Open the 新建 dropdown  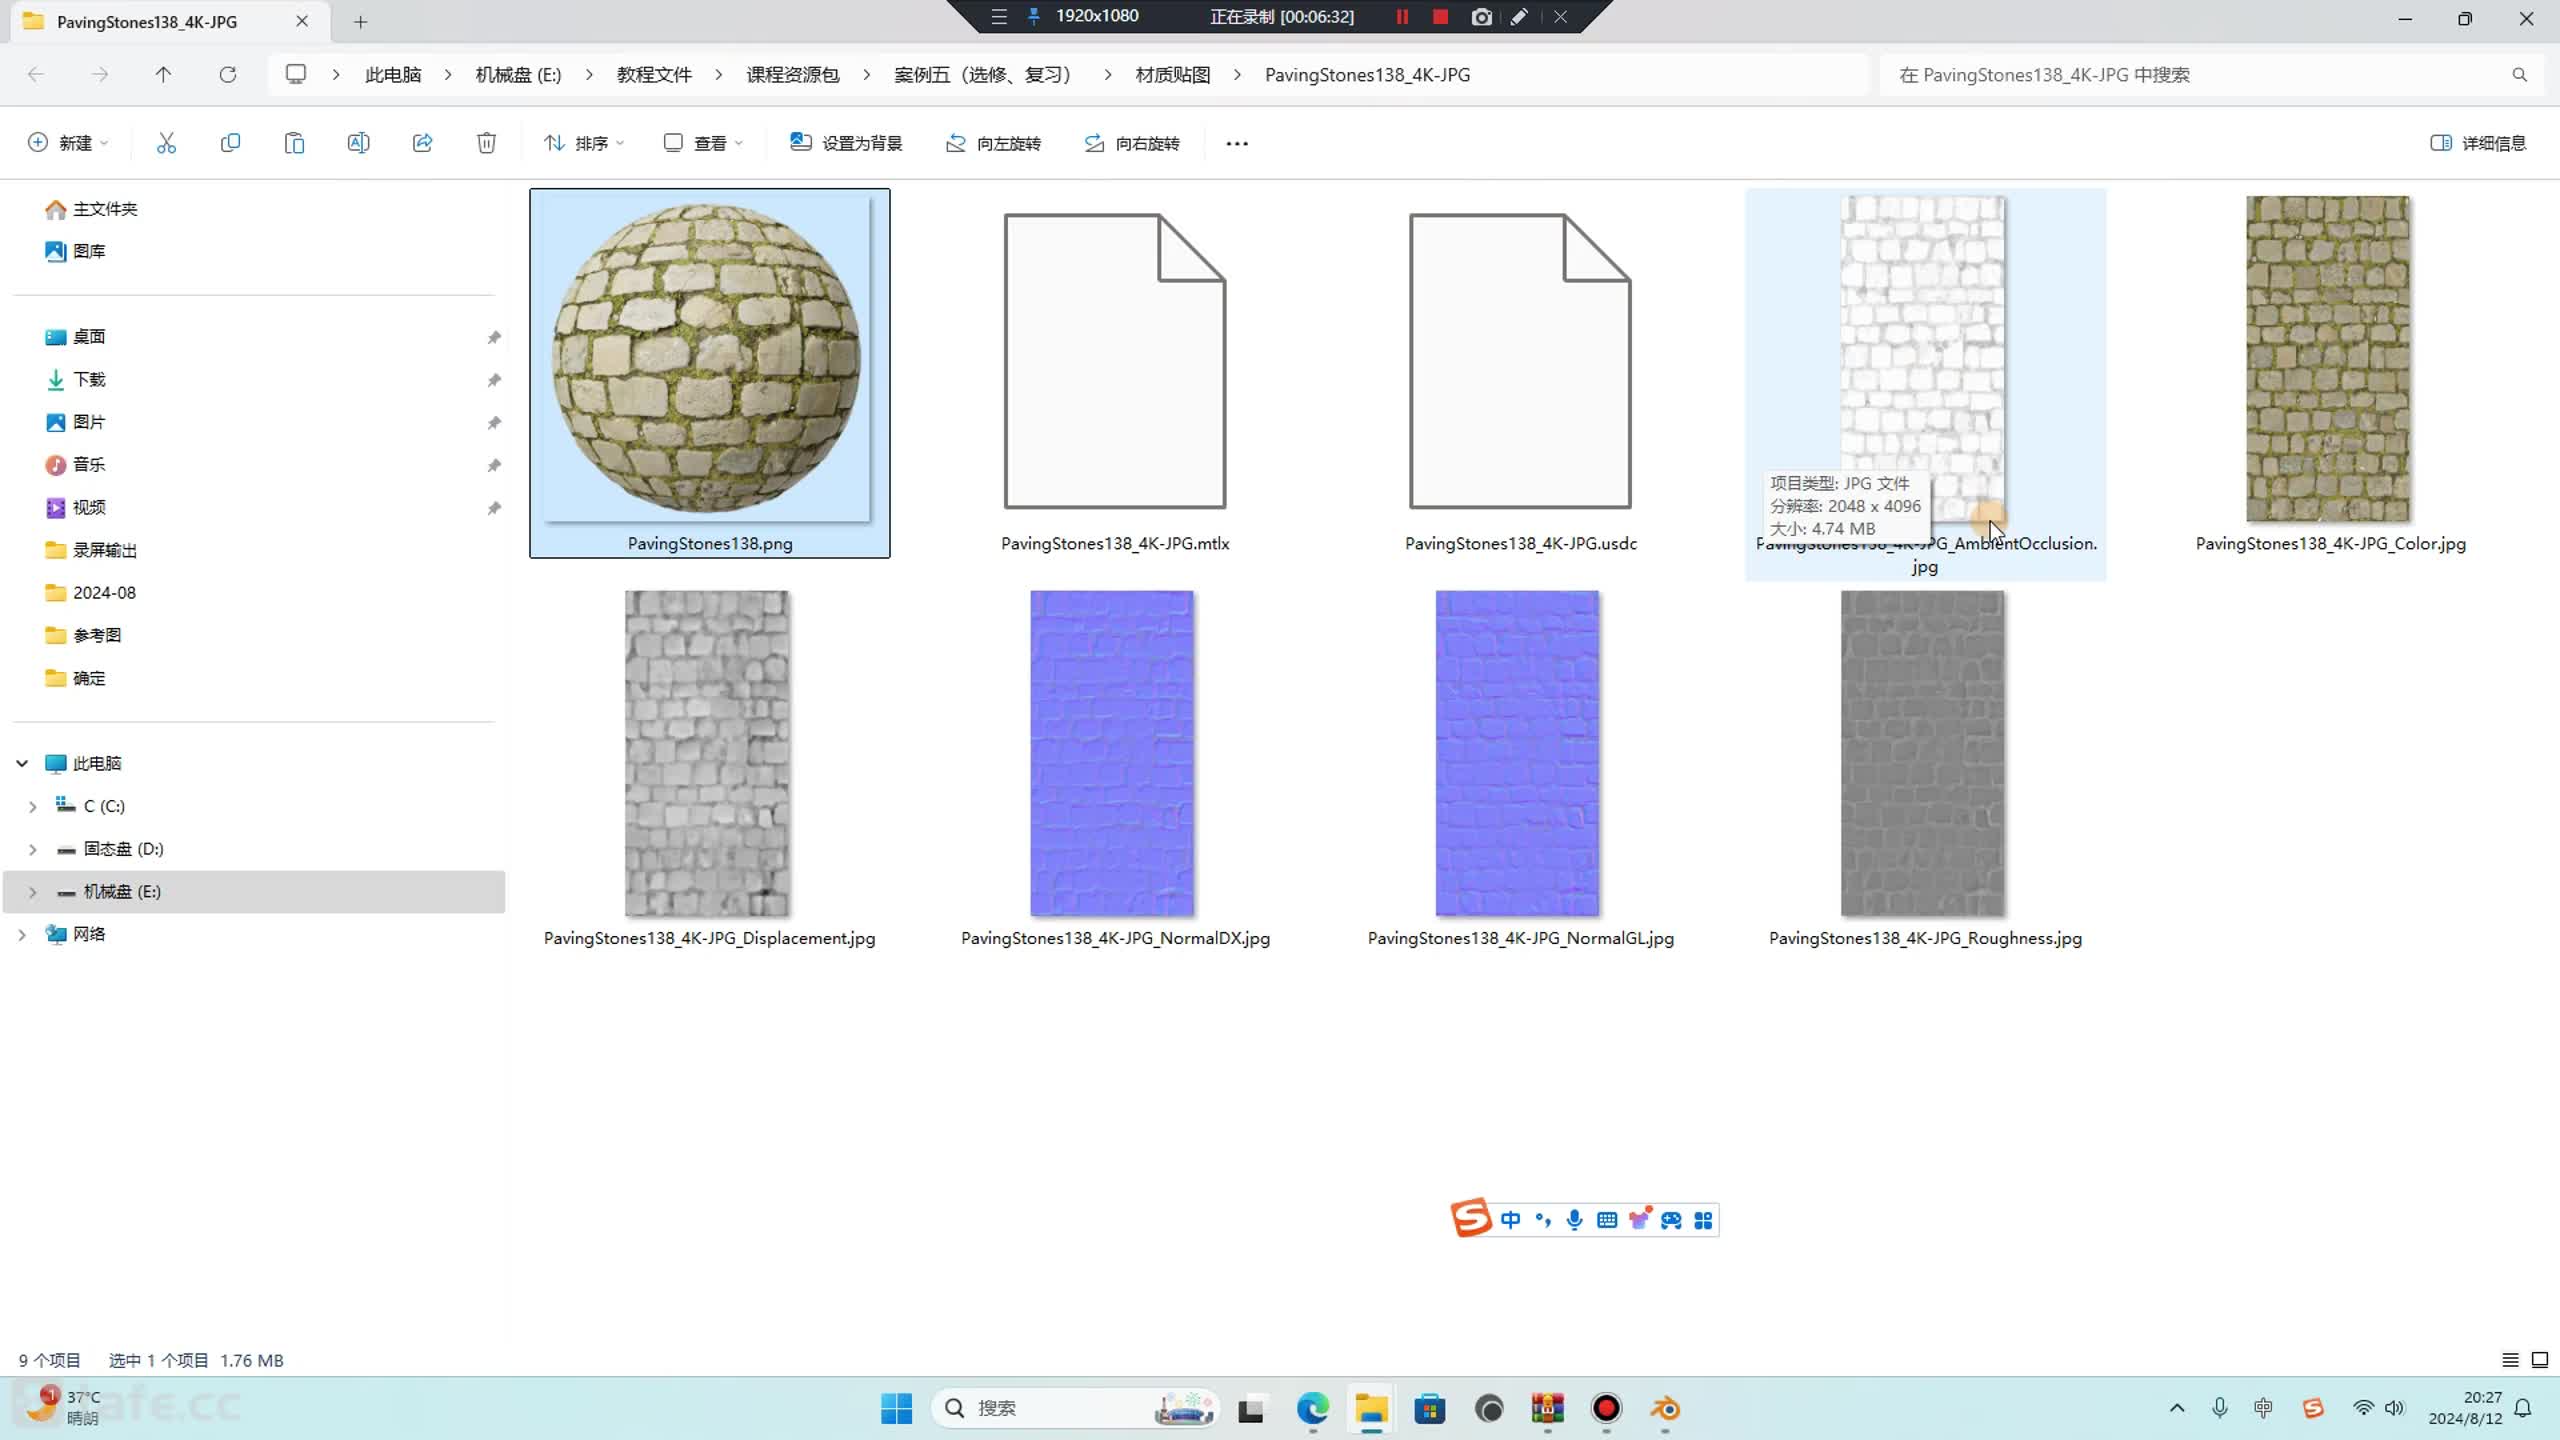coord(68,143)
